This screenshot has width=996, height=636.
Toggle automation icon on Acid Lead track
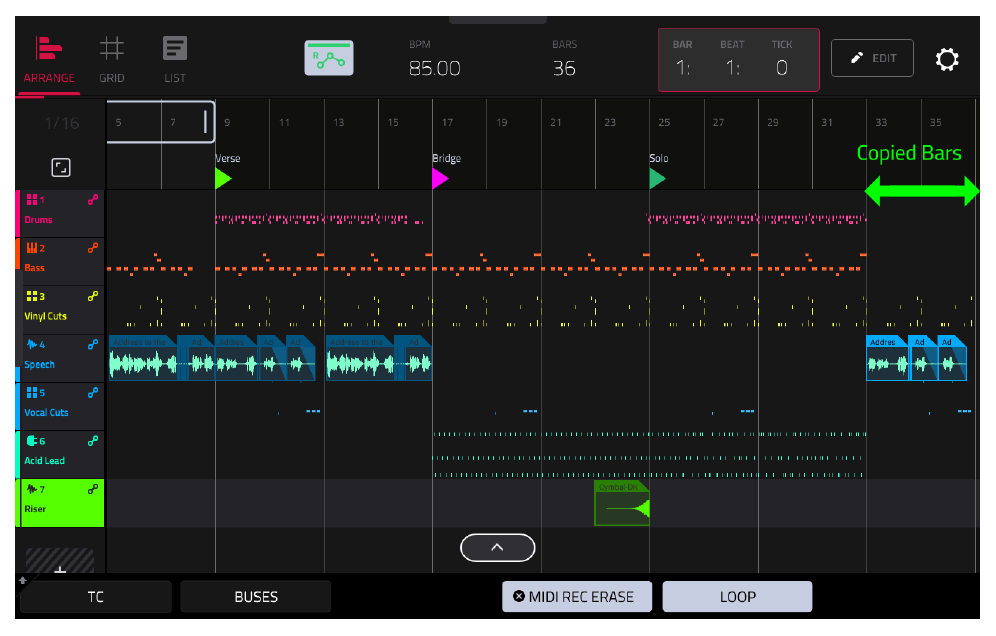tap(93, 441)
